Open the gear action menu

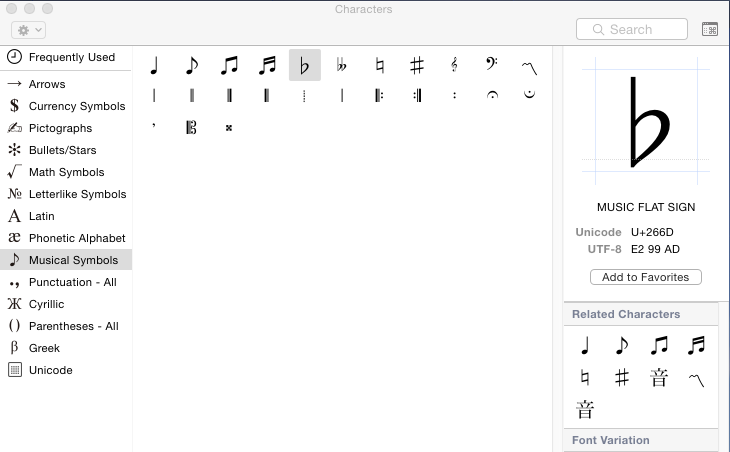(28, 30)
